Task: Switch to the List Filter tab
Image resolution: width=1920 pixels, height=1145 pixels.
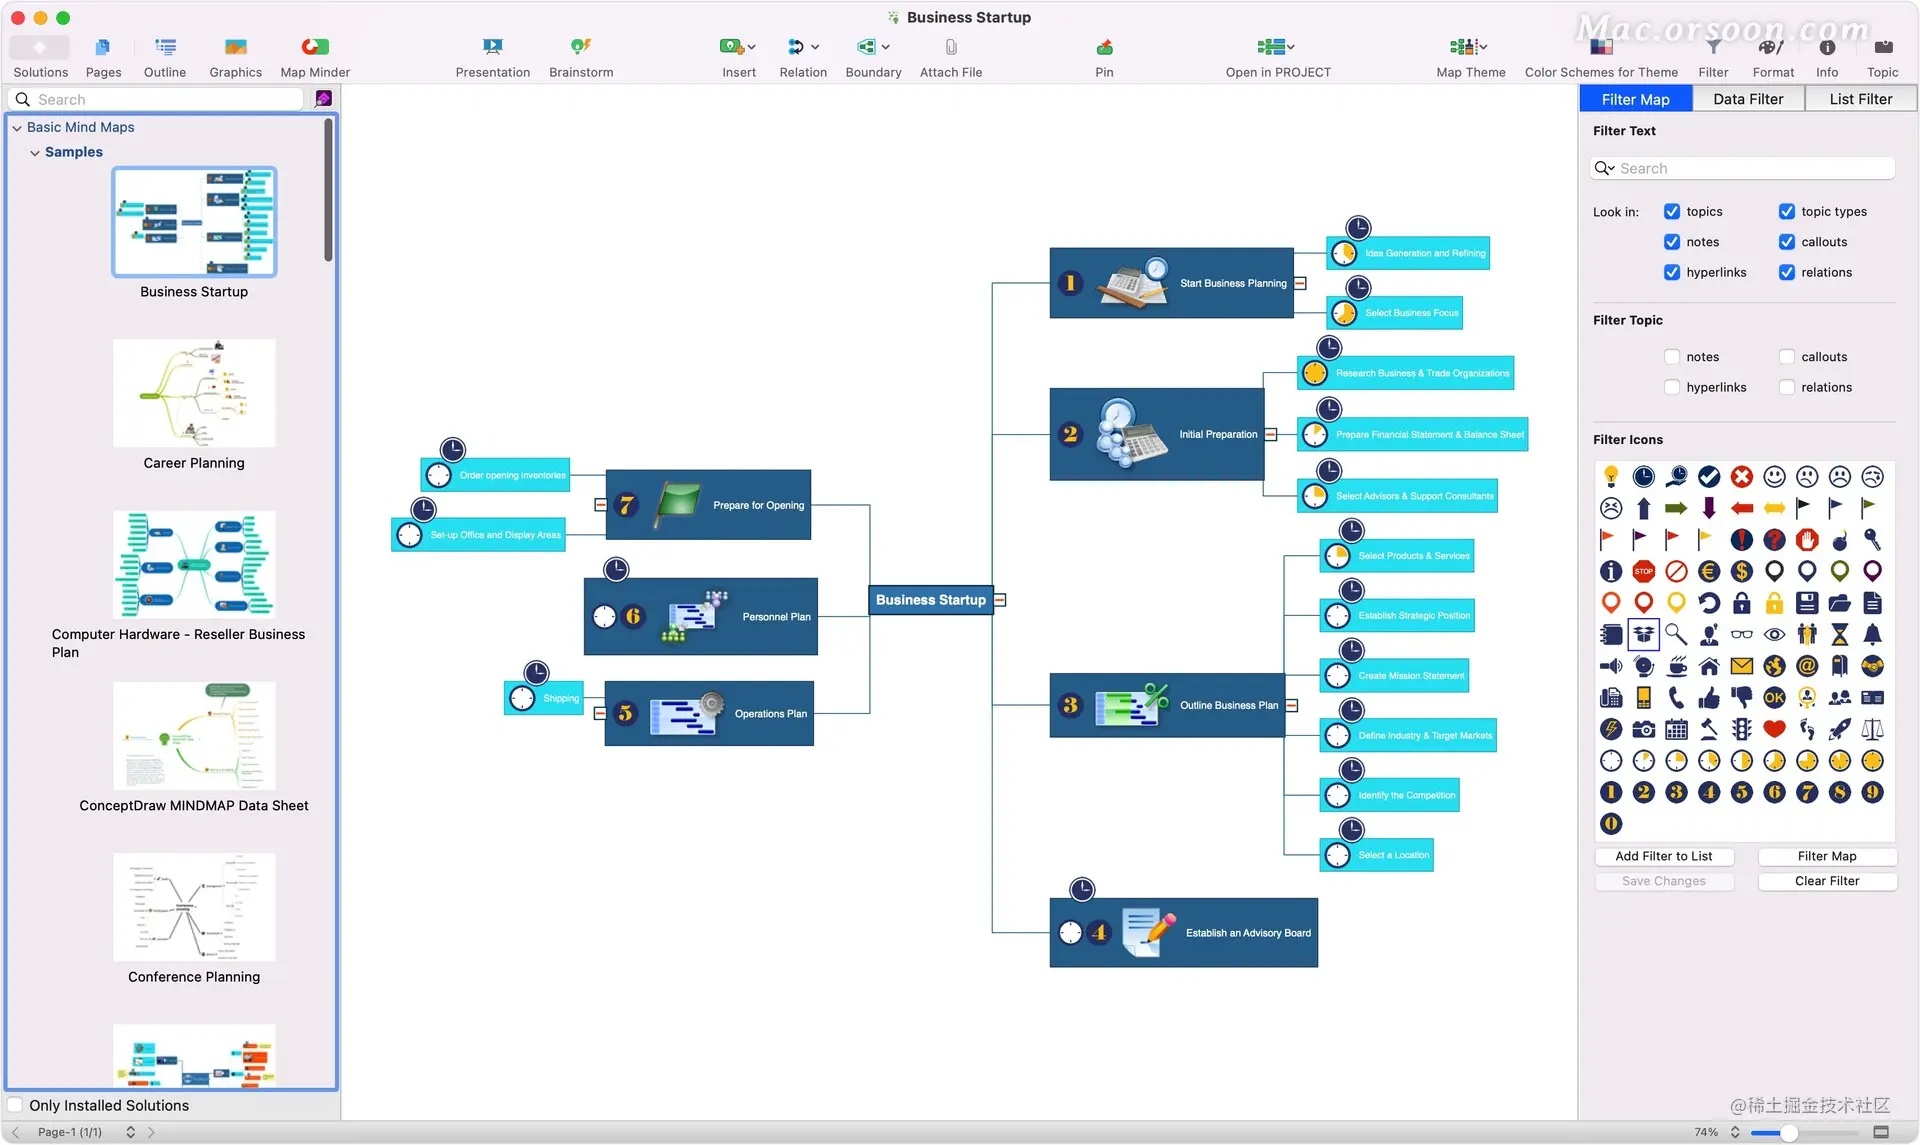Action: [x=1857, y=97]
